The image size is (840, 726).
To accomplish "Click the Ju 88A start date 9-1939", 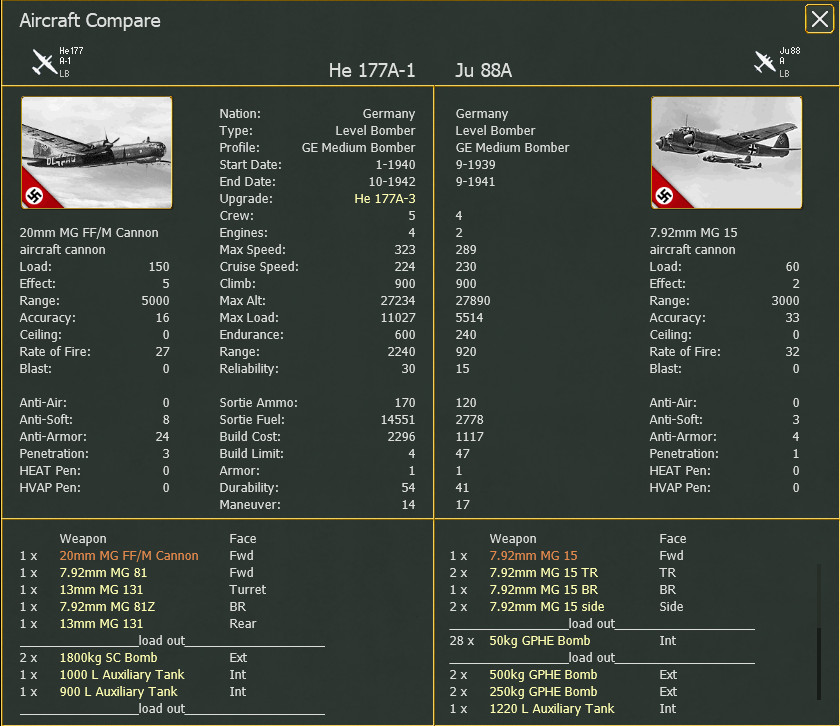I will (475, 164).
